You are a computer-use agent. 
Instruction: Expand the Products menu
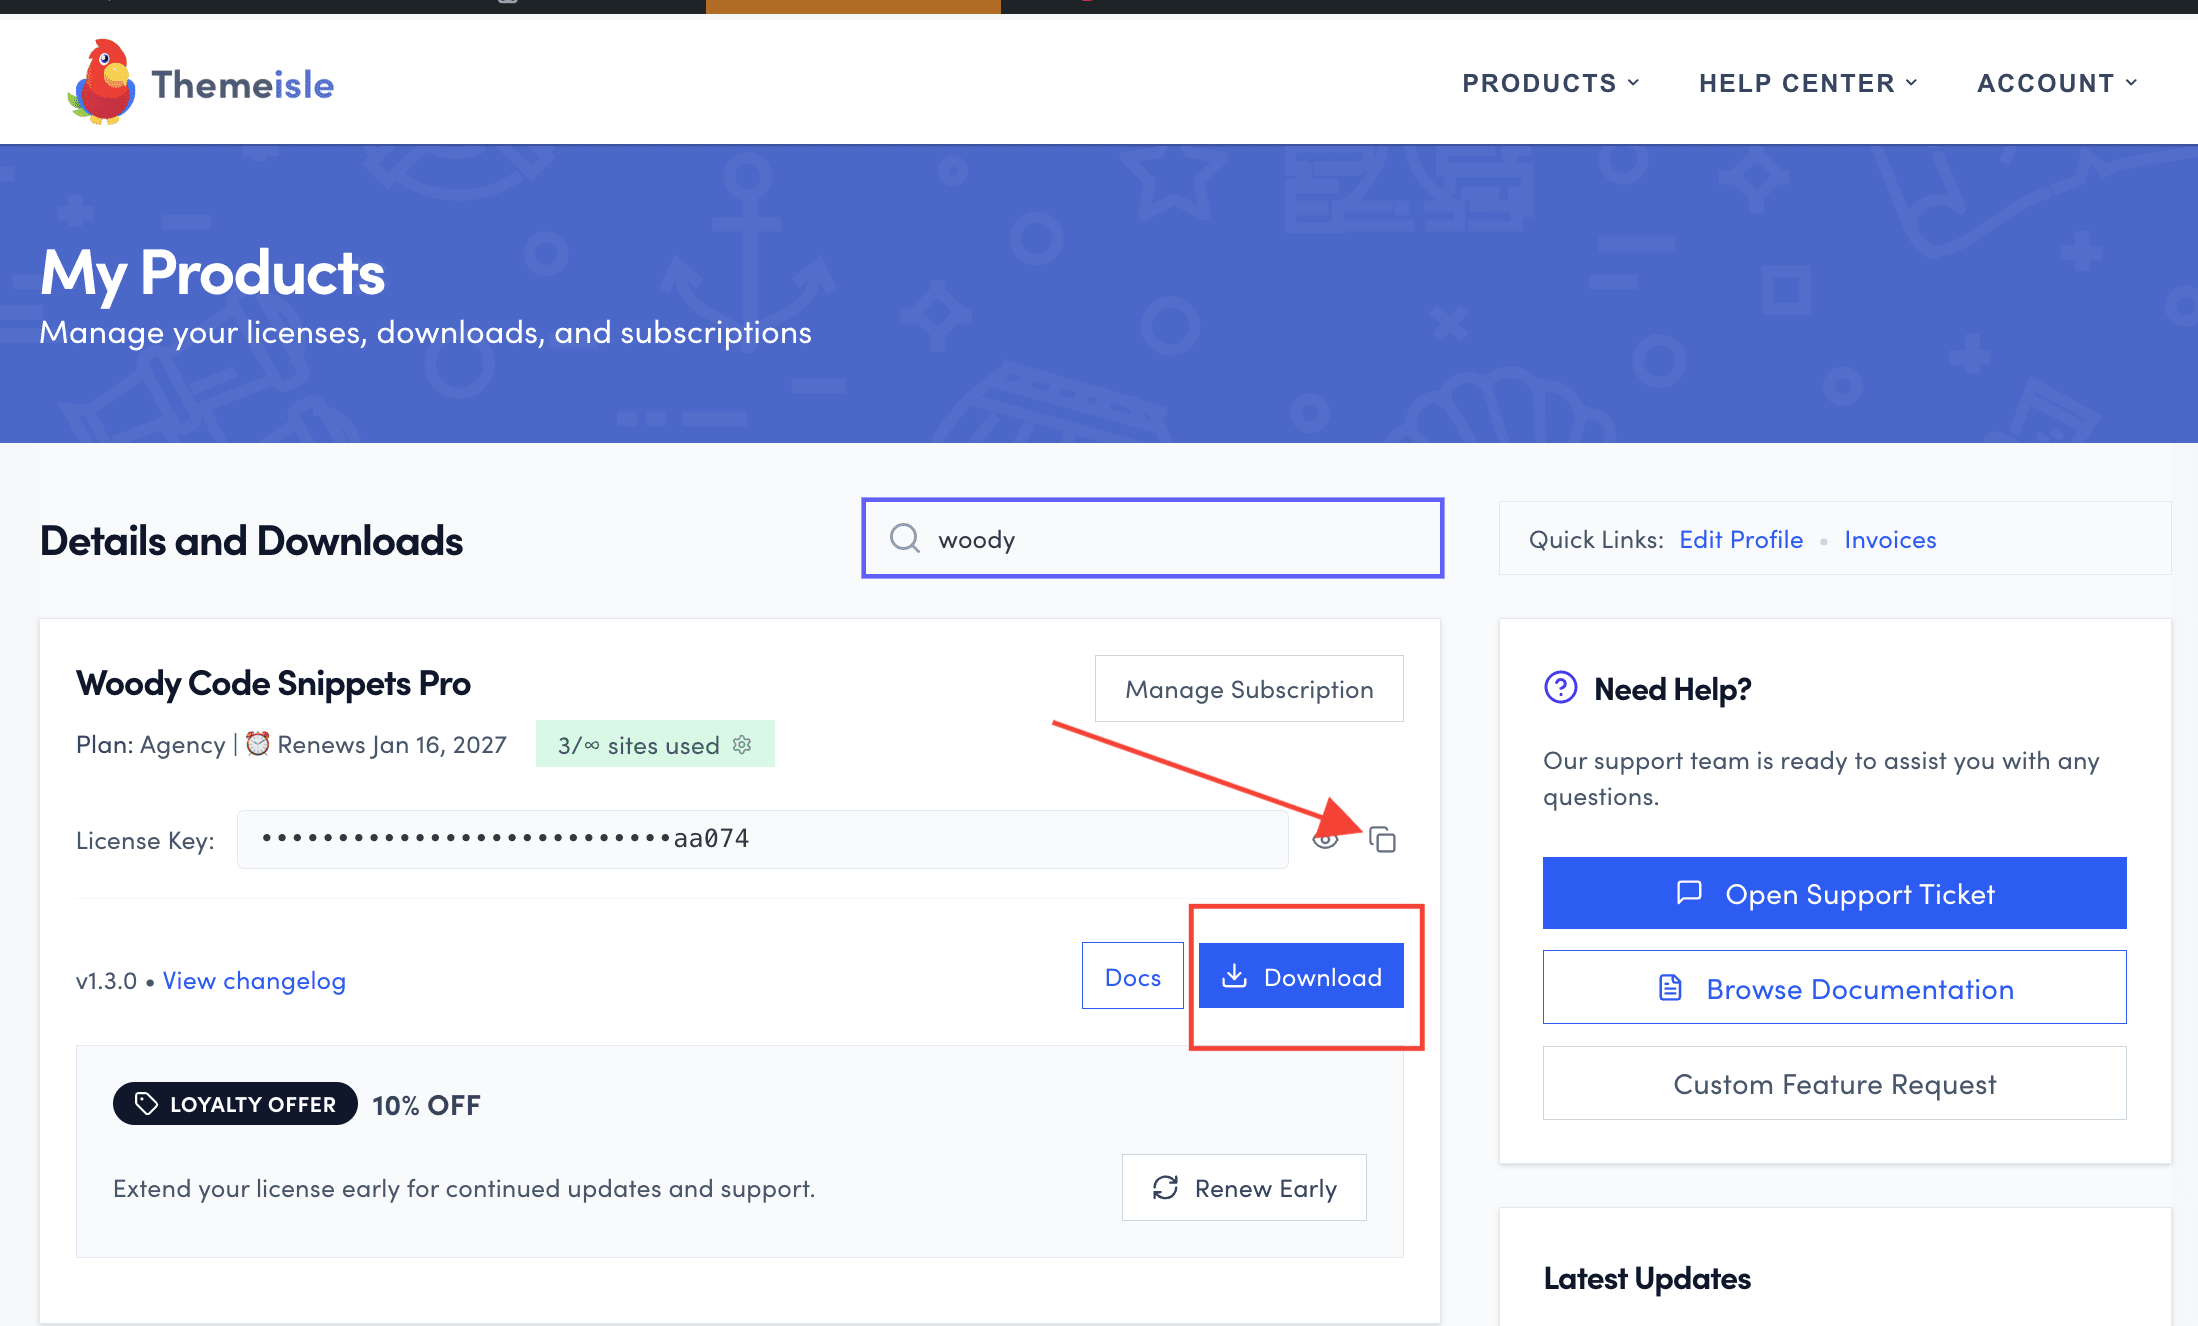tap(1550, 83)
